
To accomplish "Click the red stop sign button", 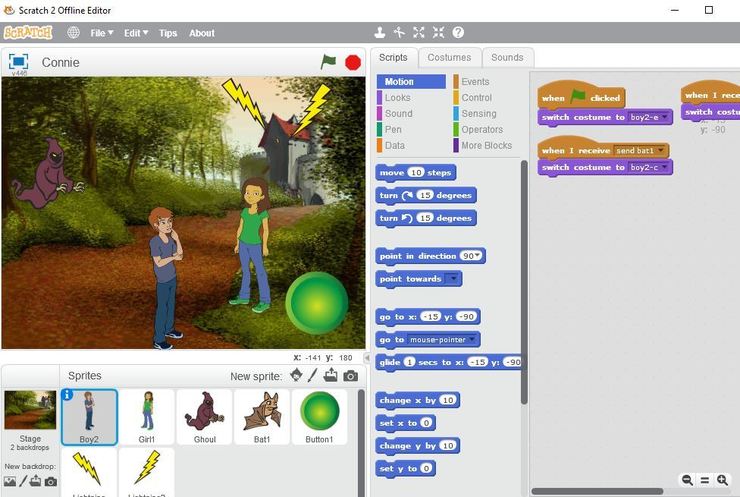I will tap(353, 62).
